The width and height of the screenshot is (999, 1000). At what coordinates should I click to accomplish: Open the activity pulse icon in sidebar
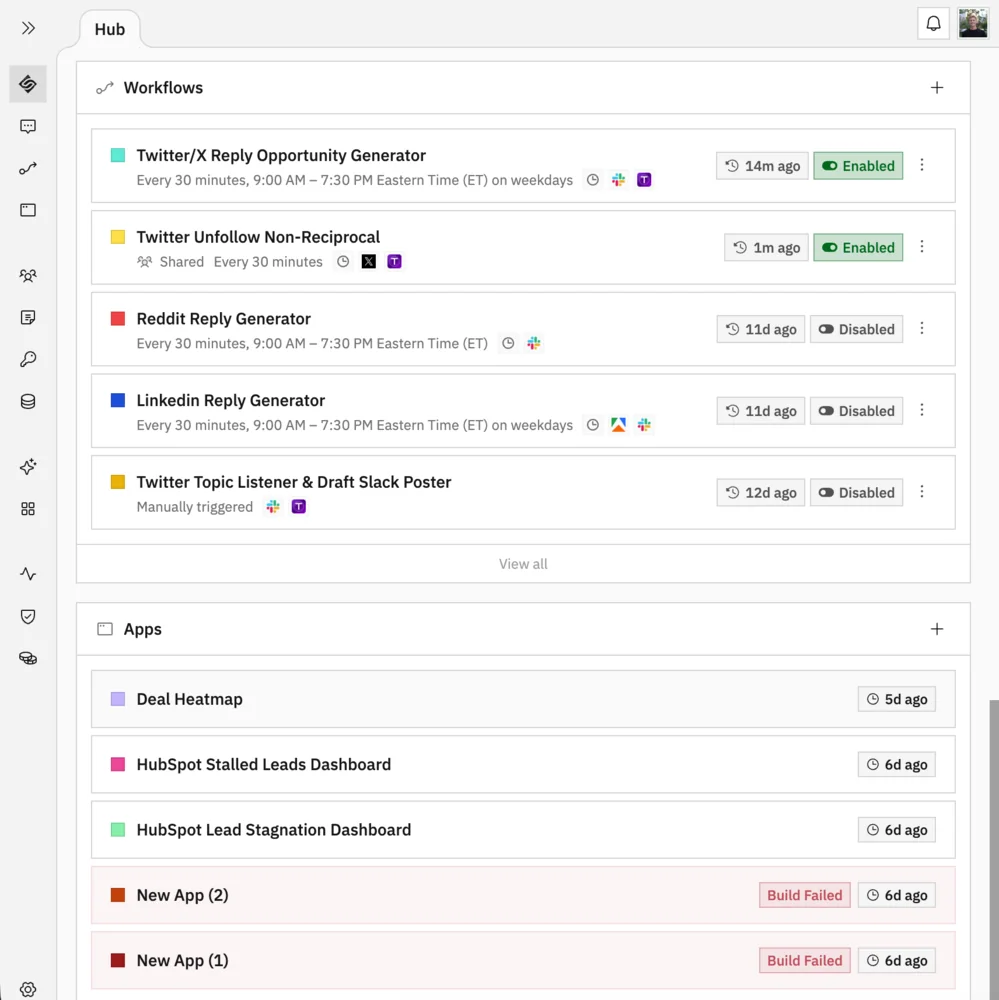(x=28, y=574)
